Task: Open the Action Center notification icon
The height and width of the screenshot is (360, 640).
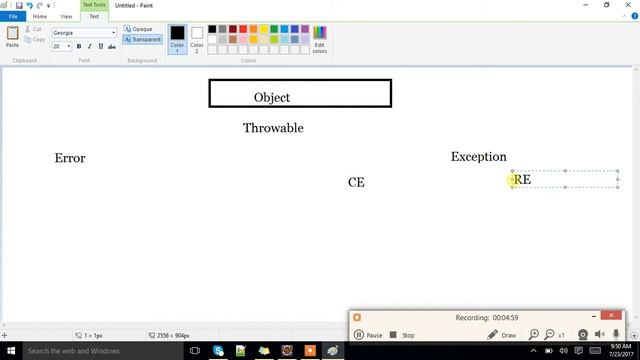Action: 578,351
